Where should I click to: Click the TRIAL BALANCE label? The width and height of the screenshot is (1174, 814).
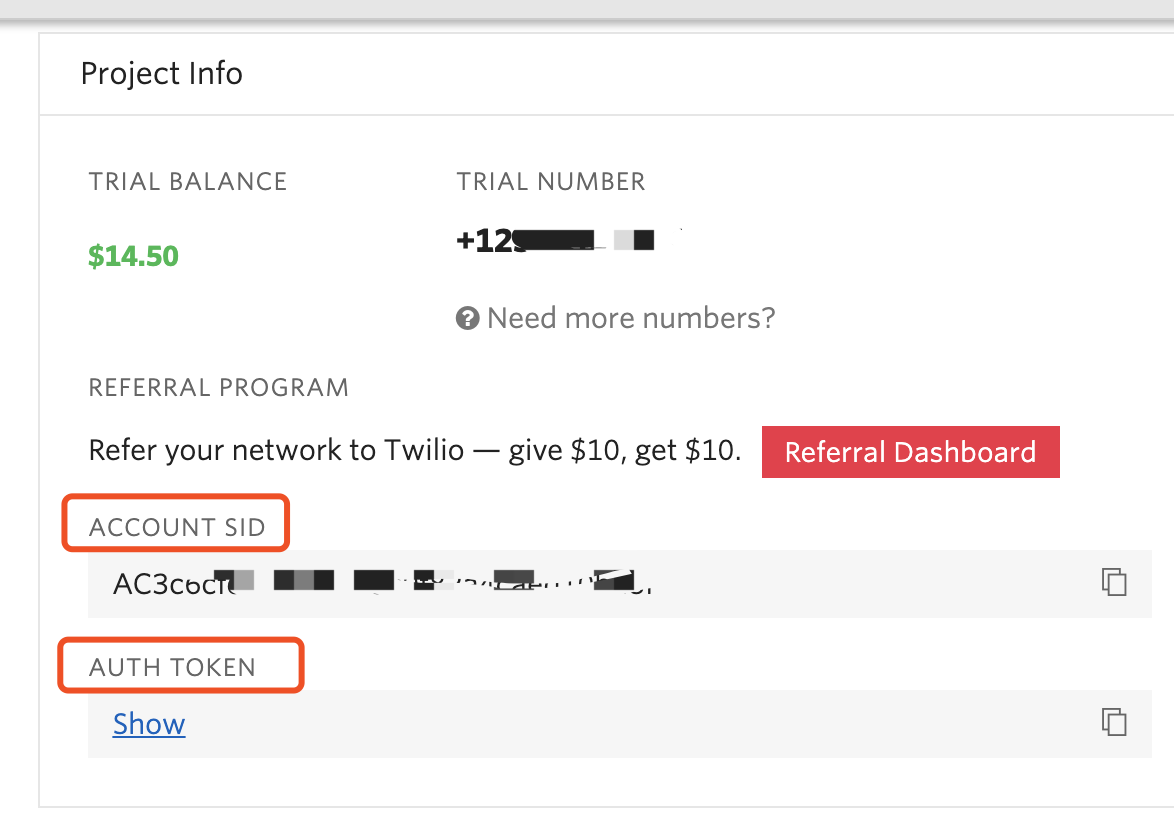[188, 182]
